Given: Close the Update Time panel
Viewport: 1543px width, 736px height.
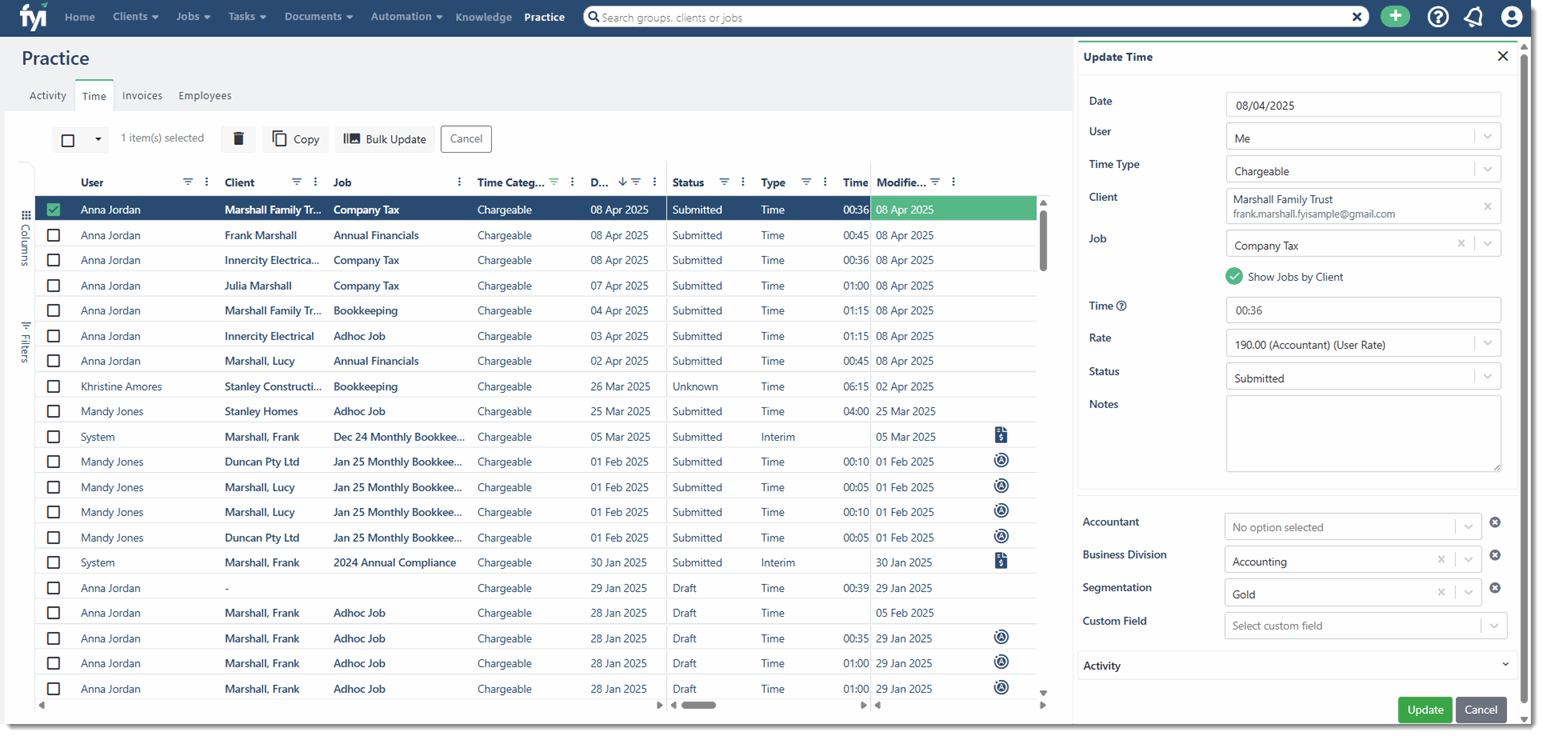Looking at the screenshot, I should (1502, 57).
